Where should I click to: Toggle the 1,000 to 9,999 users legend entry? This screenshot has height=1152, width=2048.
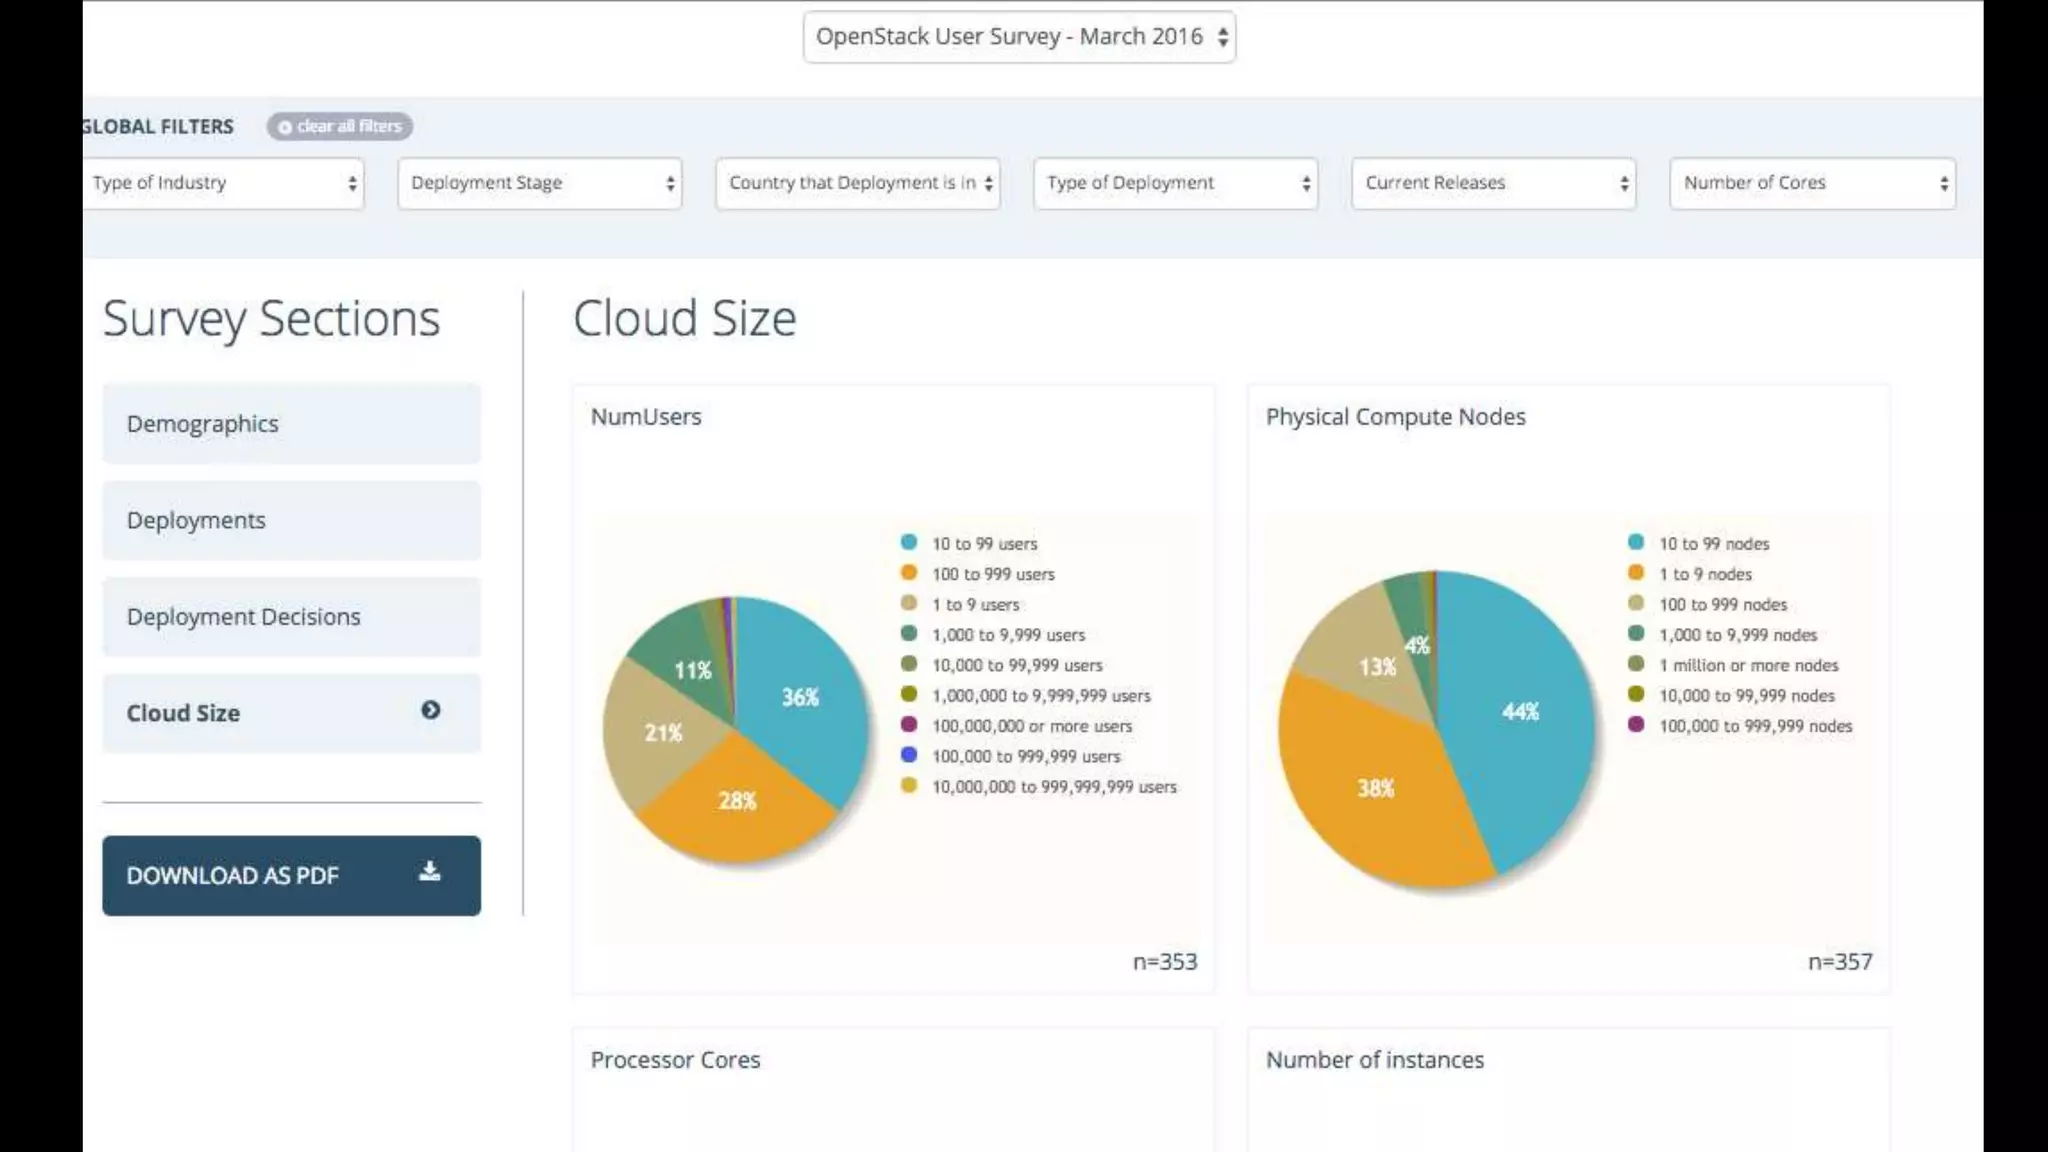[1007, 635]
